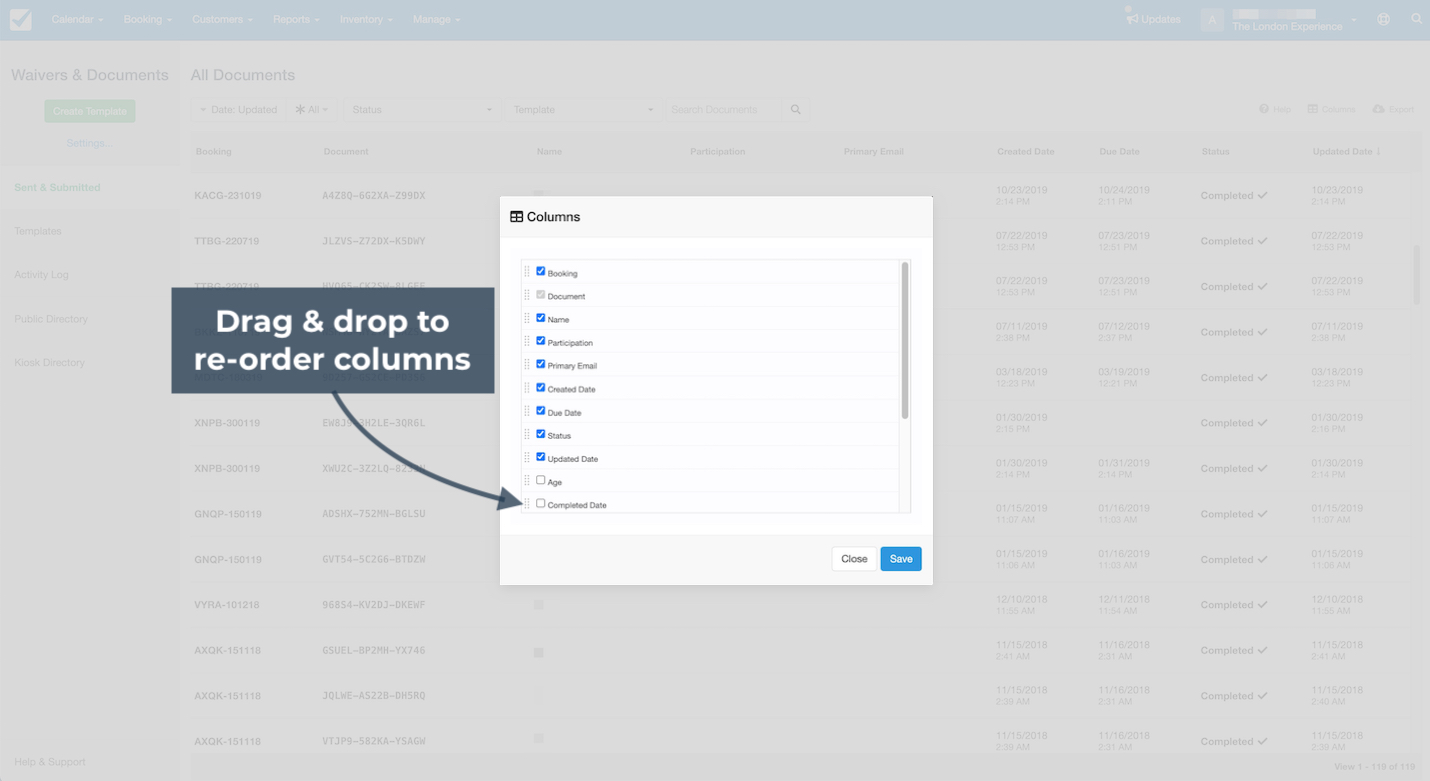Viewport: 1430px width, 781px height.
Task: Uncheck the Created Date column checkbox
Action: [541, 387]
